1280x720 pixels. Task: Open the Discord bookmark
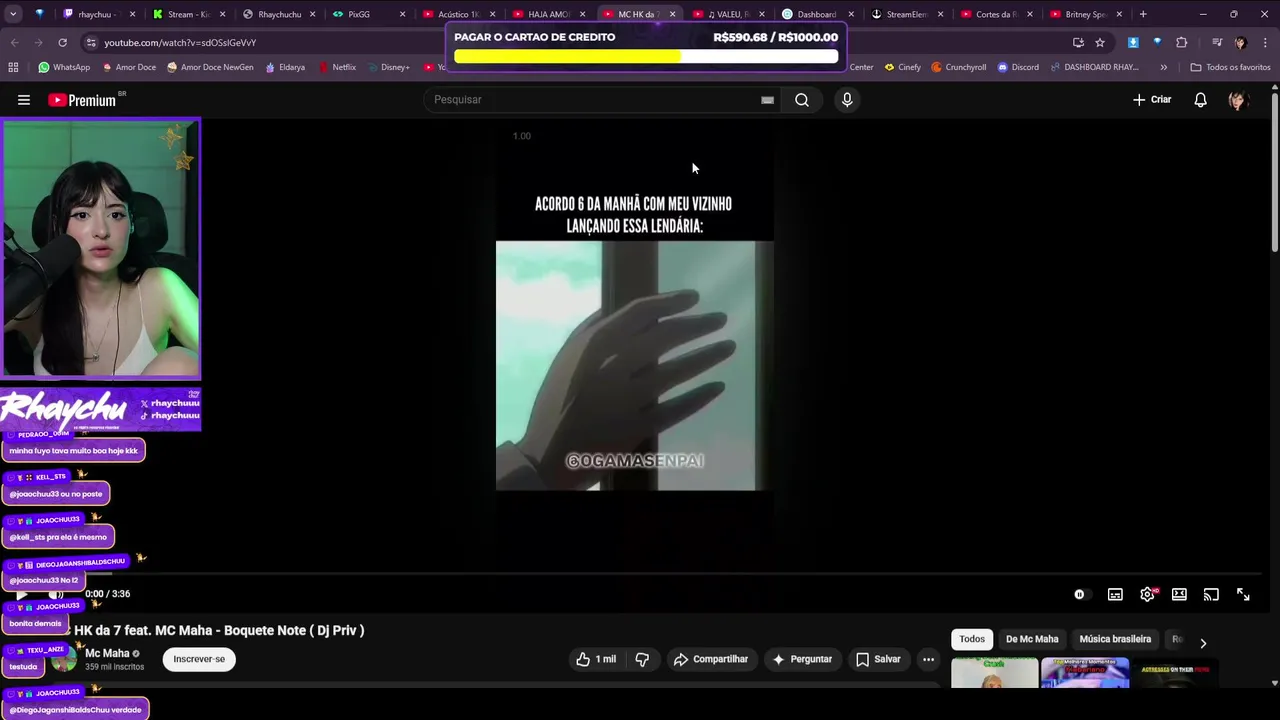1018,67
